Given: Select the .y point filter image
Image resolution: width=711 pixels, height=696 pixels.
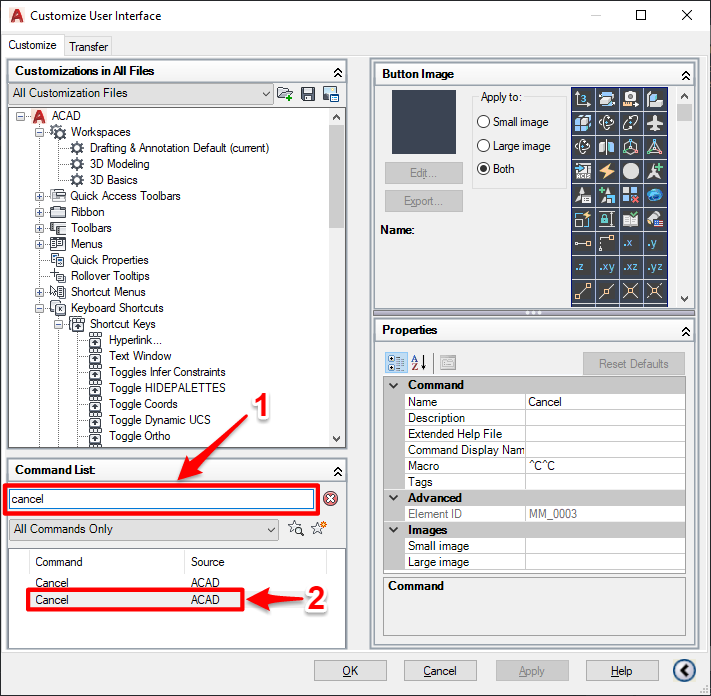Looking at the screenshot, I should coord(655,243).
